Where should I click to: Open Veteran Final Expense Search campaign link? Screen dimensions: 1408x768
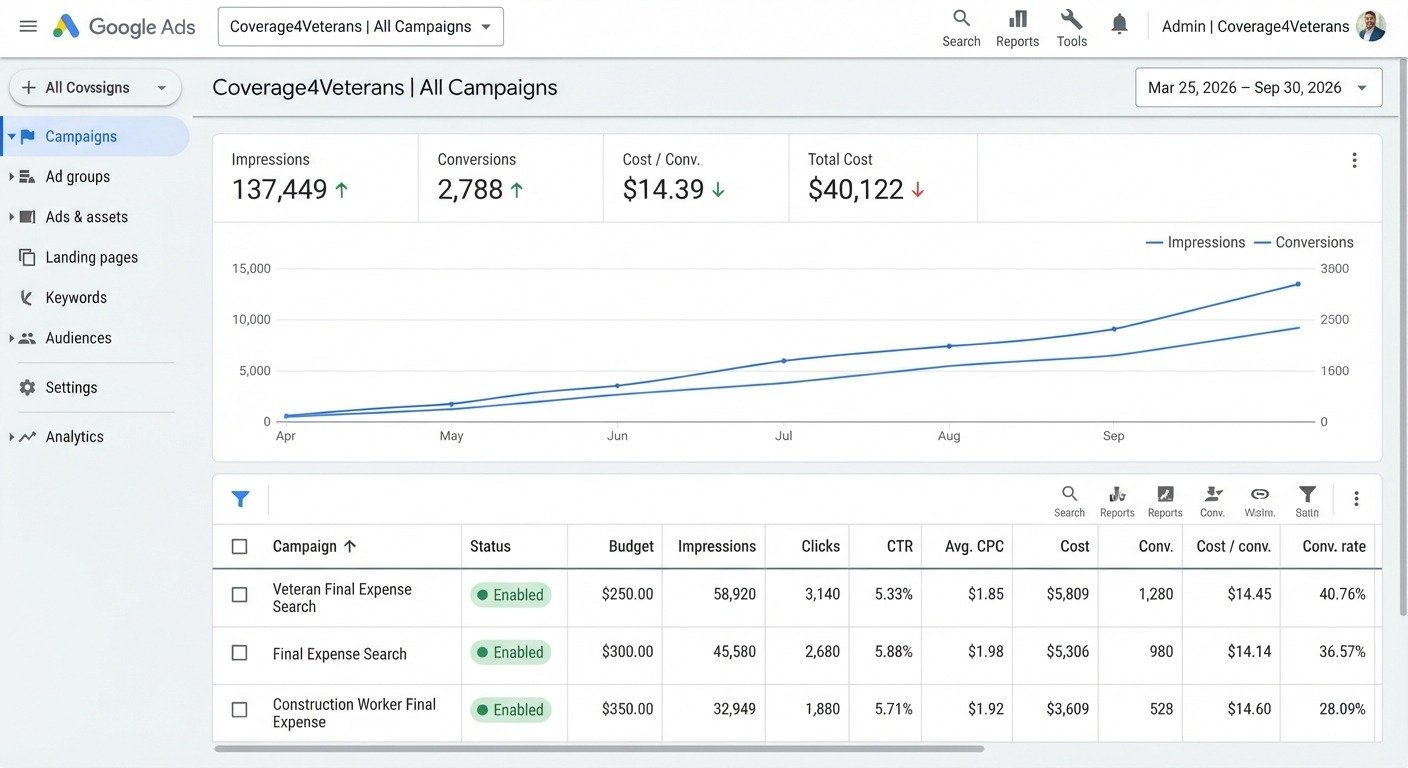click(342, 598)
